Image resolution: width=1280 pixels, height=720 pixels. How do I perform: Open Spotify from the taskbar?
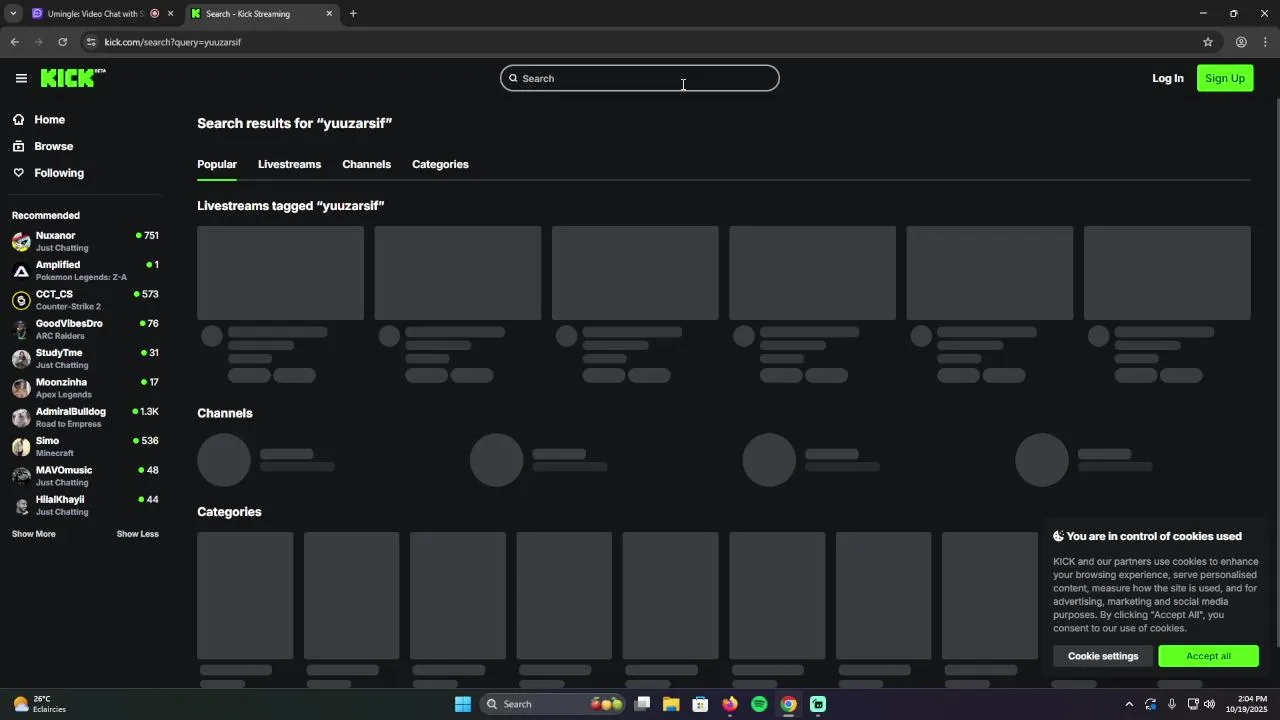759,704
